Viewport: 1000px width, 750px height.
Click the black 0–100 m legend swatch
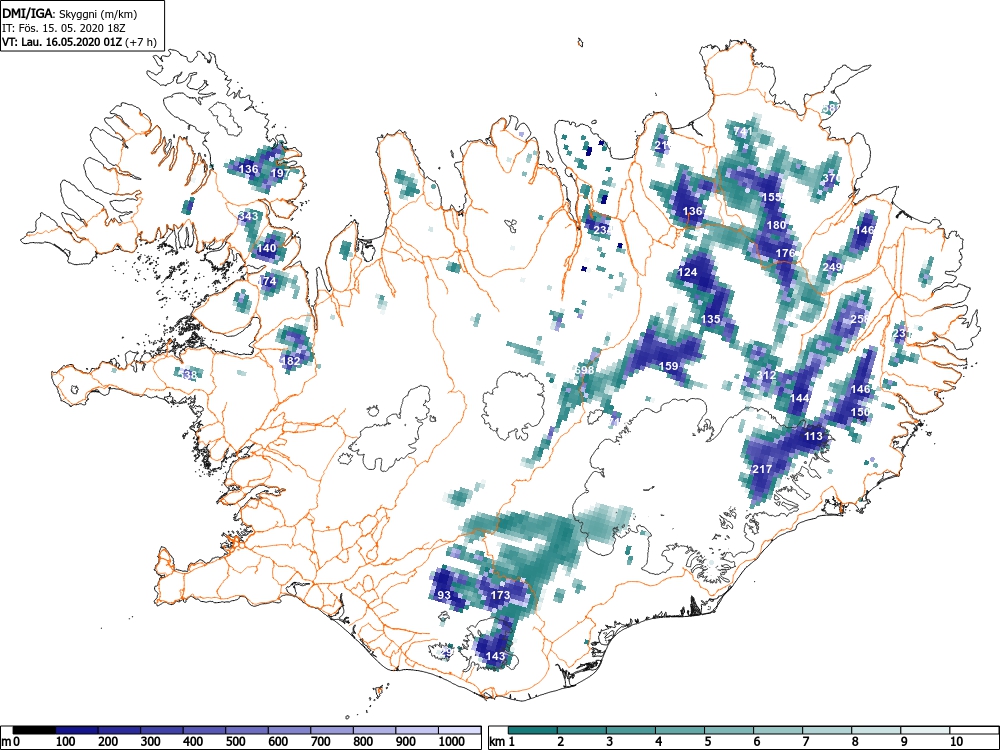34,730
